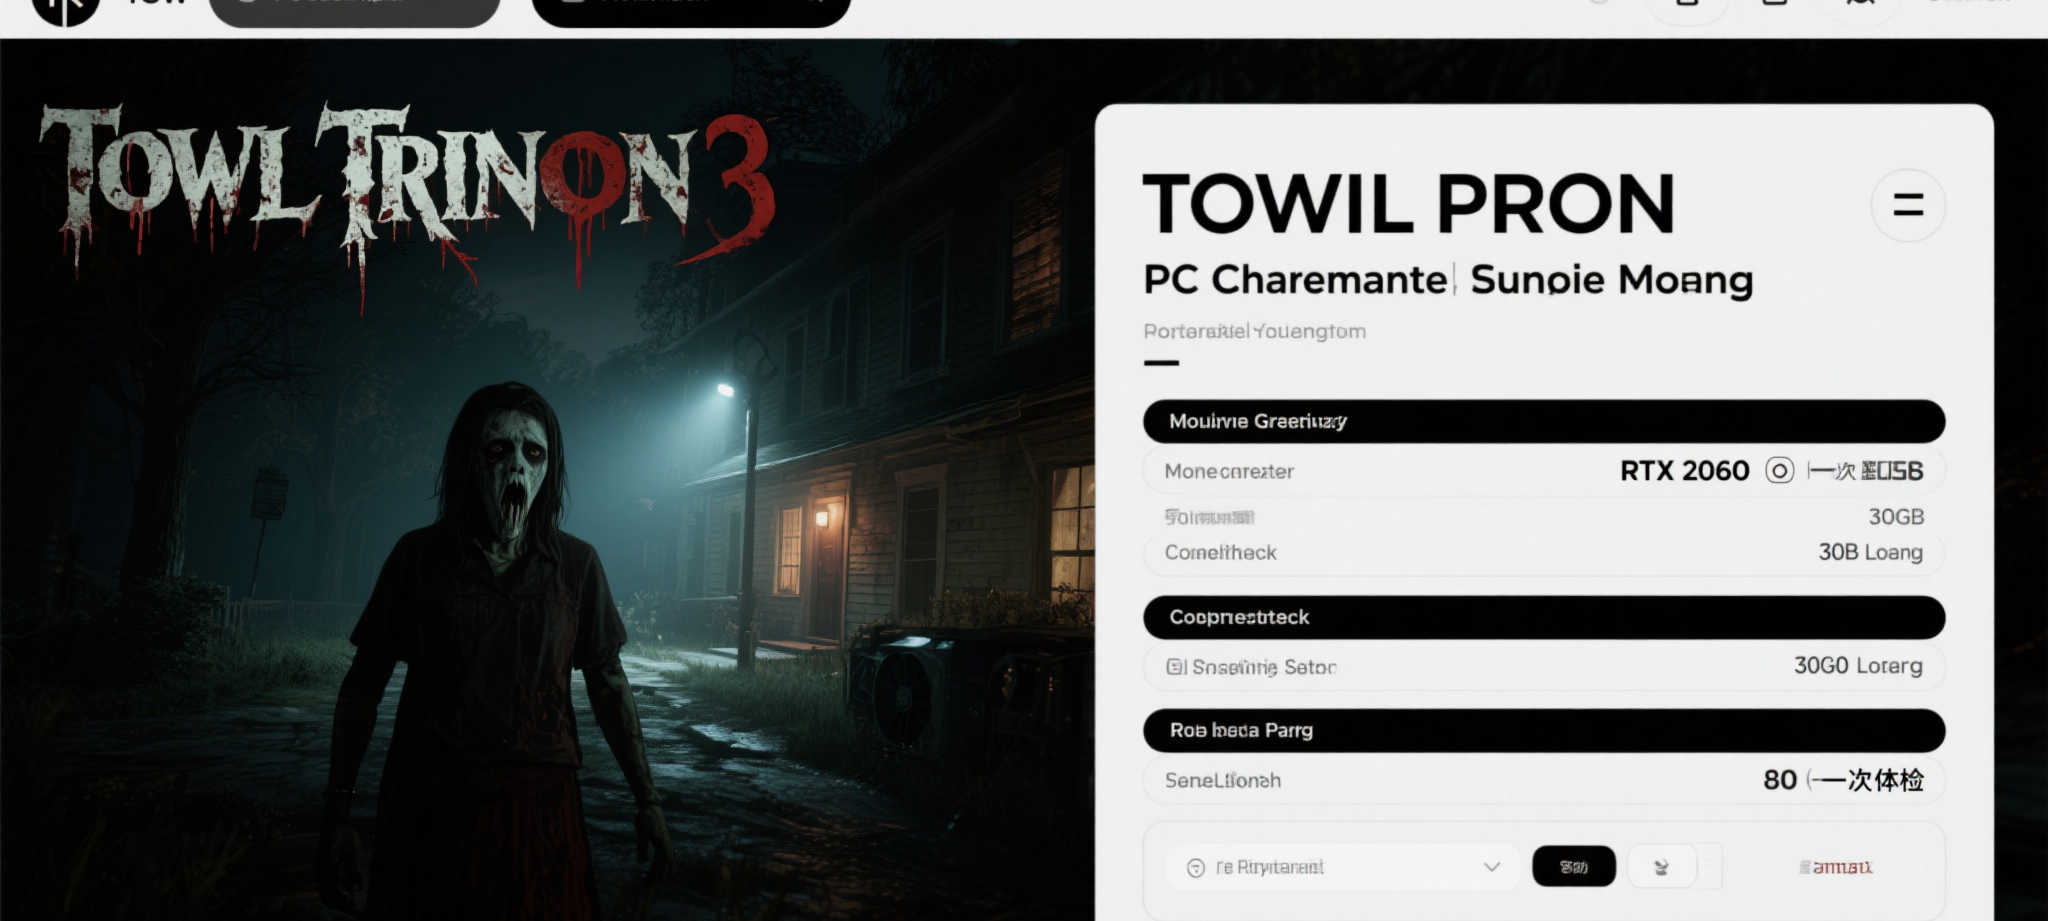Select the dark gray pill tab in the top bar
Screen dimensions: 2048x921
pyautogui.click(x=354, y=10)
